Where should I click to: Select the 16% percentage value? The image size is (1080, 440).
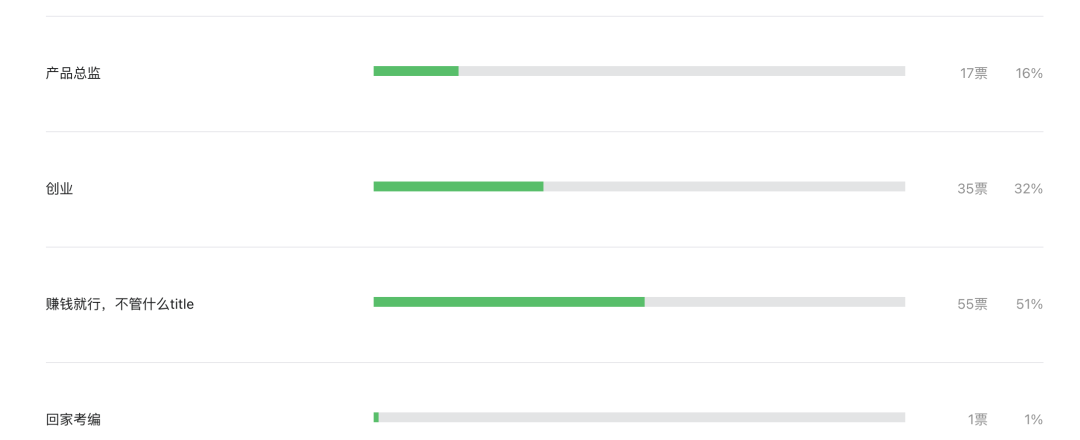tap(1029, 73)
